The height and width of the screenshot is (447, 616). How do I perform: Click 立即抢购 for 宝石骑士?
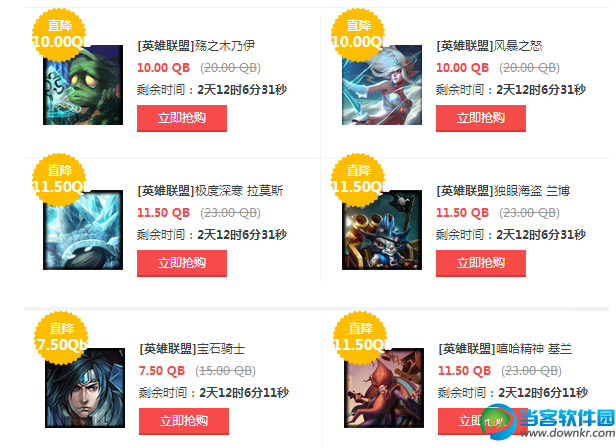pyautogui.click(x=184, y=421)
